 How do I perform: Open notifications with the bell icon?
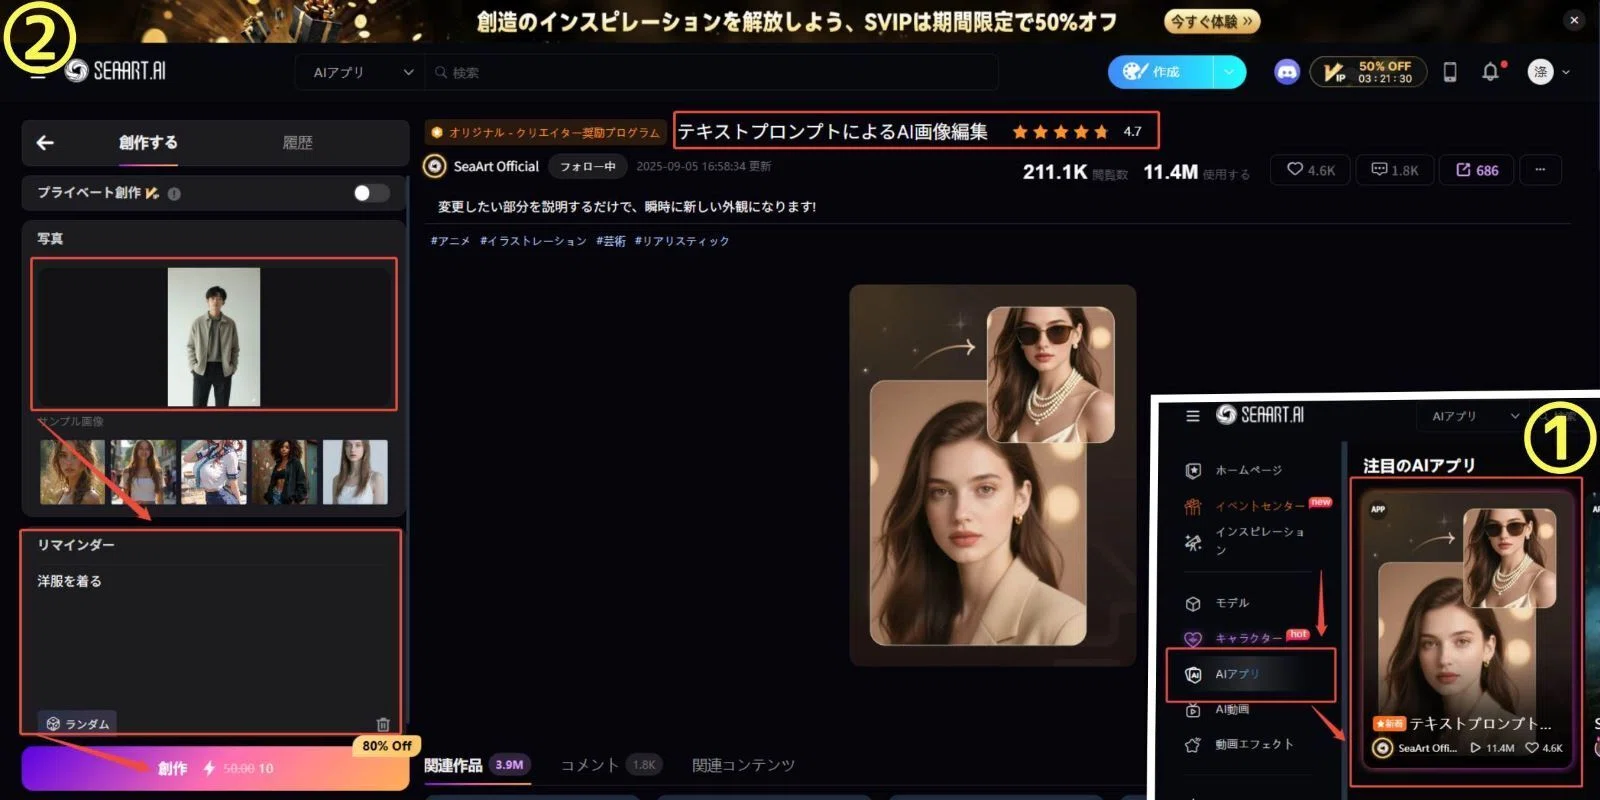1491,72
